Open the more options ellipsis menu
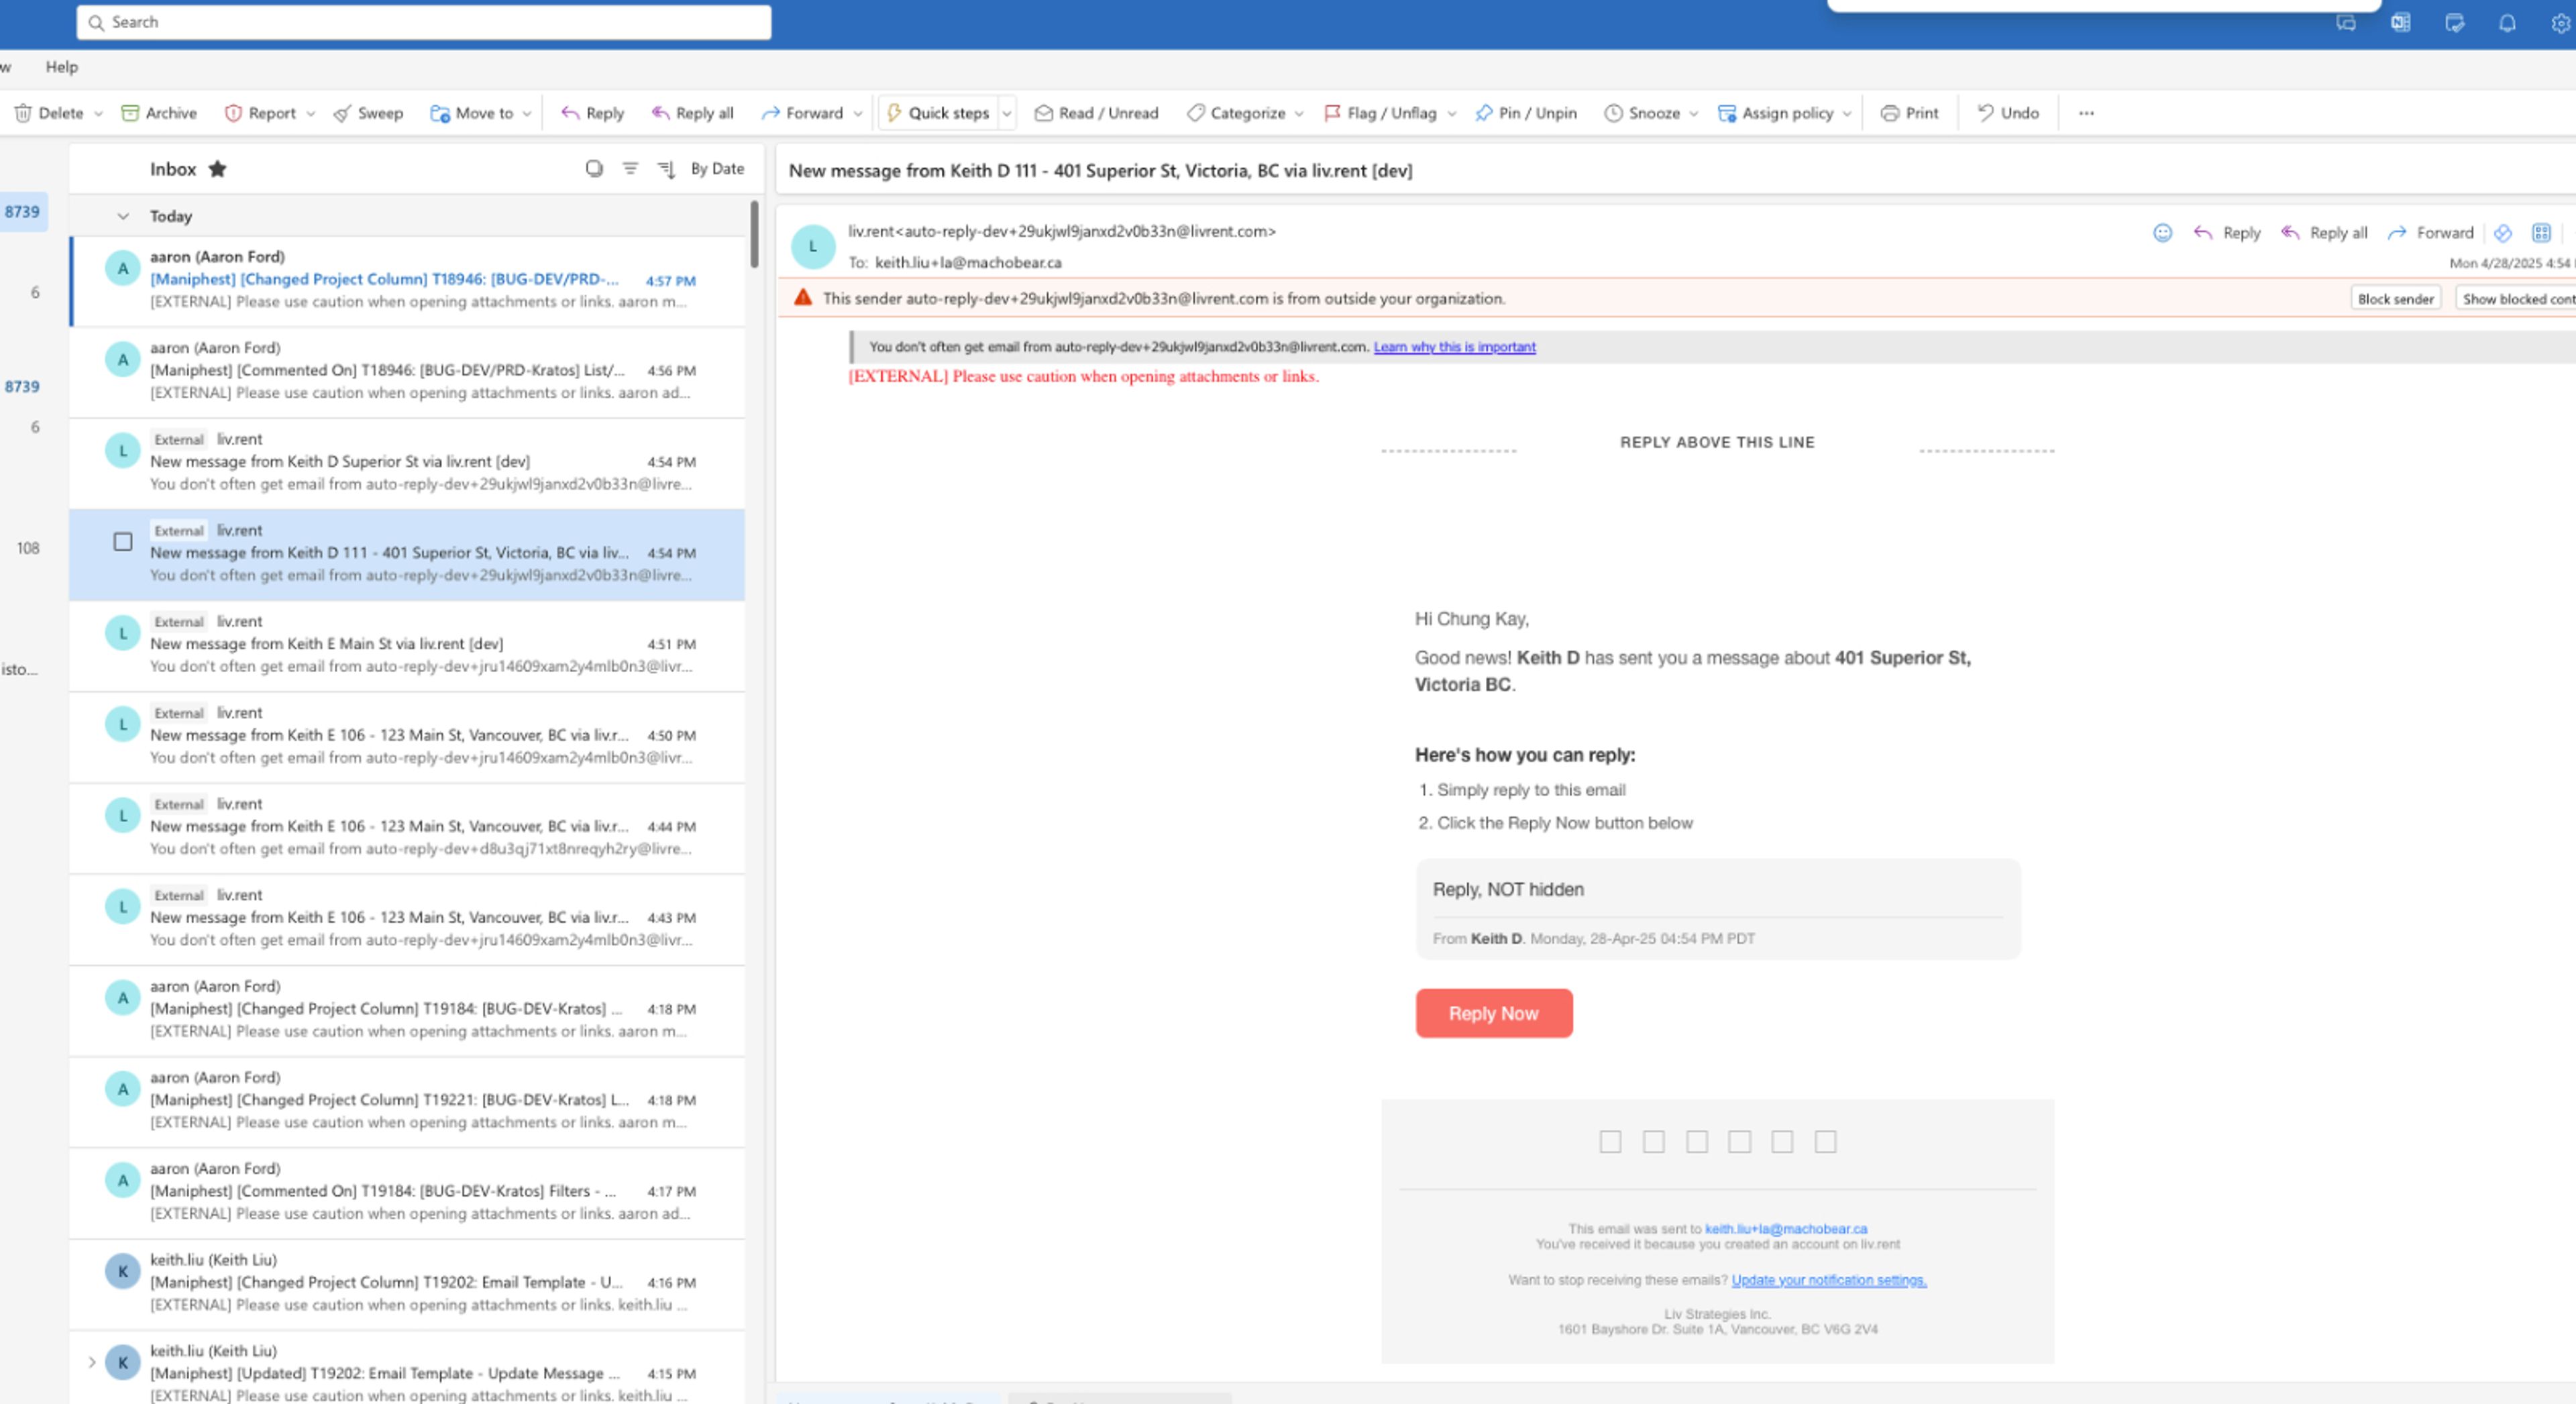This screenshot has width=2576, height=1404. click(x=2086, y=113)
